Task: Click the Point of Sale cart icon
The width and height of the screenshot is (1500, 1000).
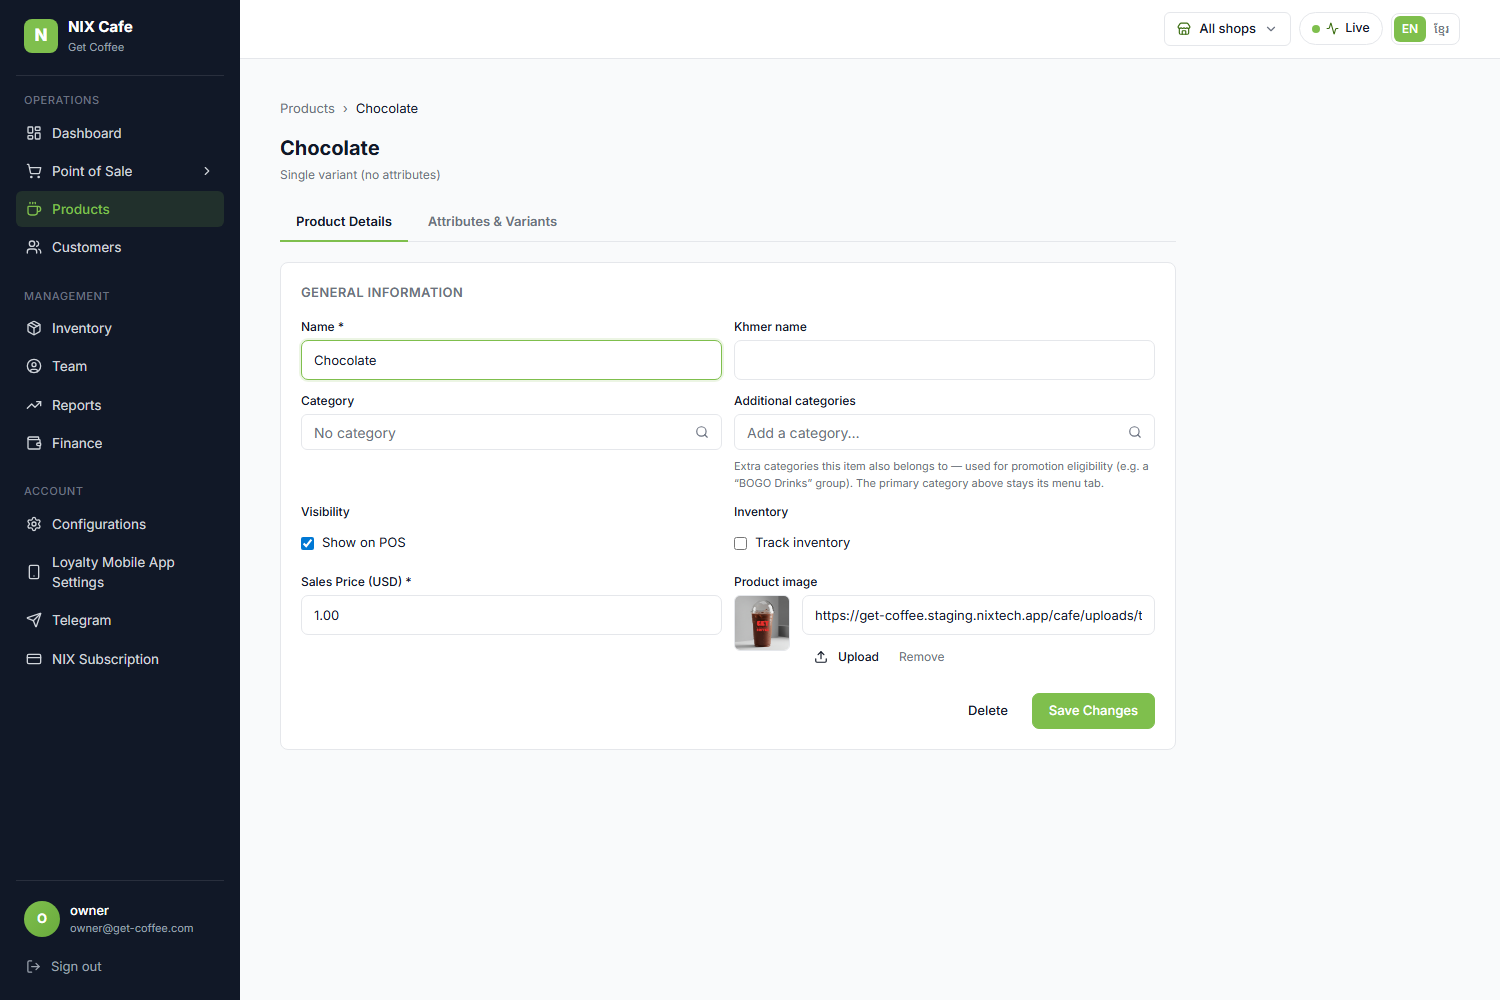Action: [34, 171]
